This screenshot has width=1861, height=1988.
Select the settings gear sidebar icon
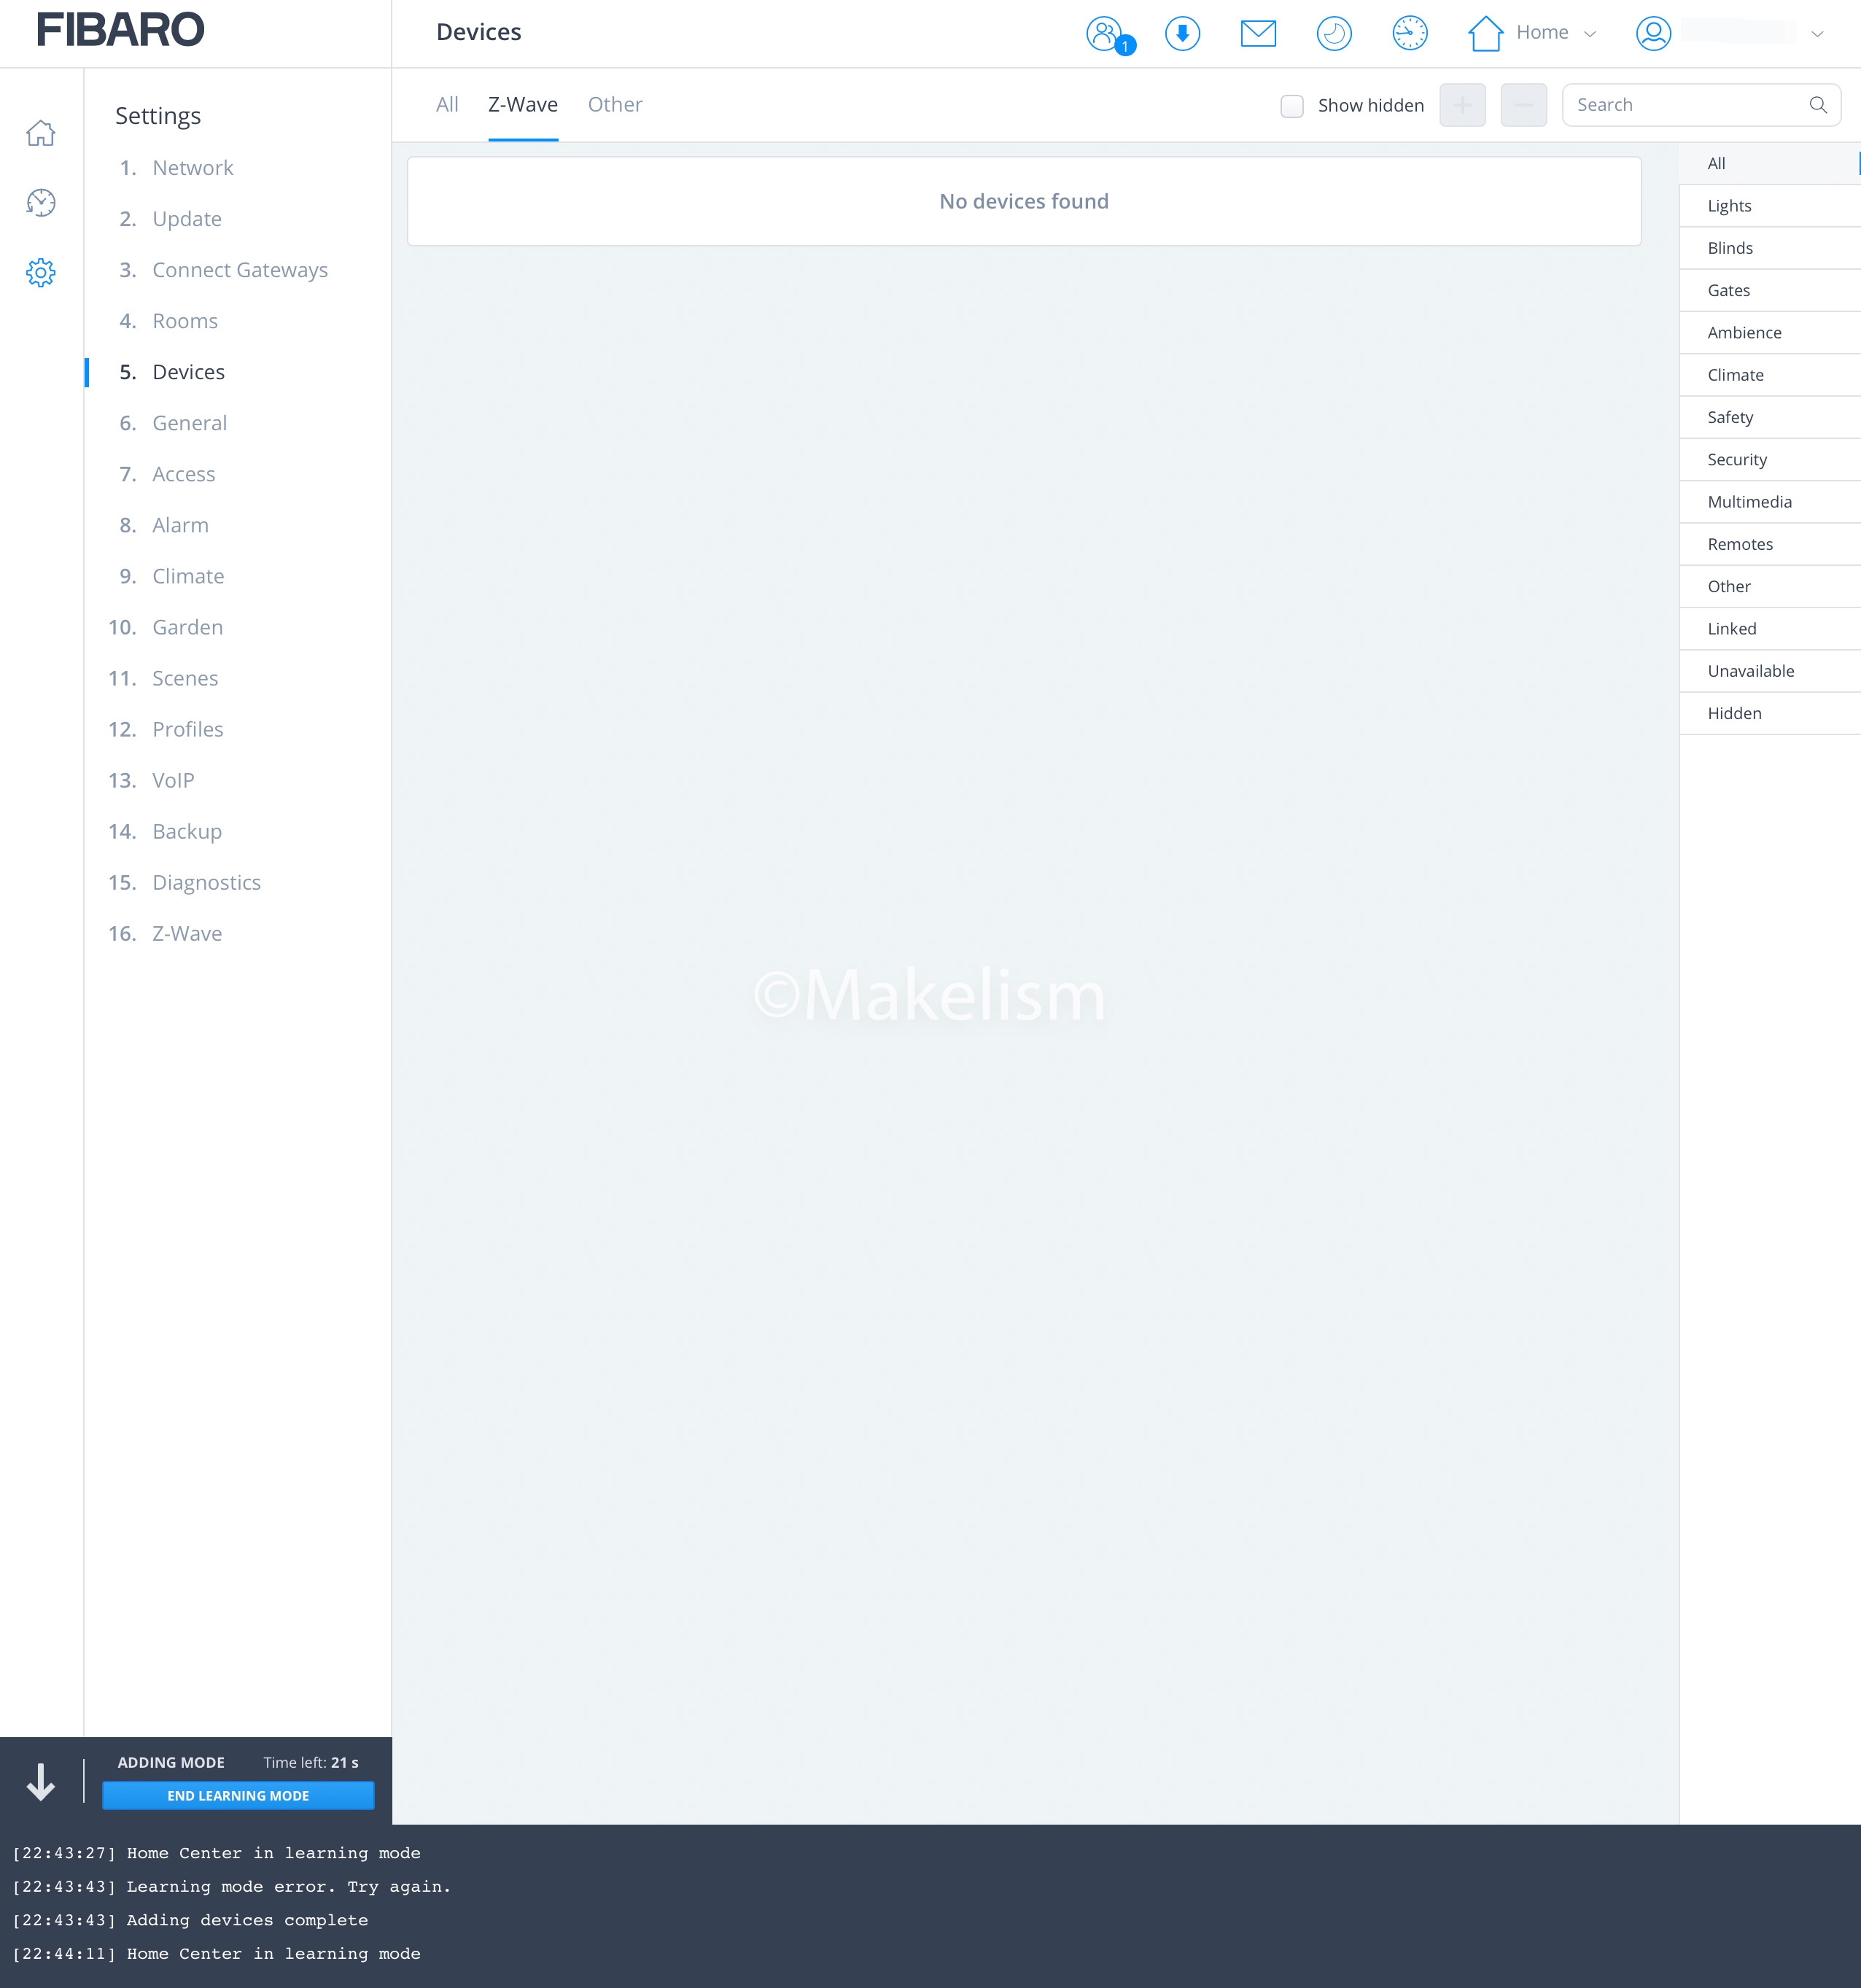point(41,272)
